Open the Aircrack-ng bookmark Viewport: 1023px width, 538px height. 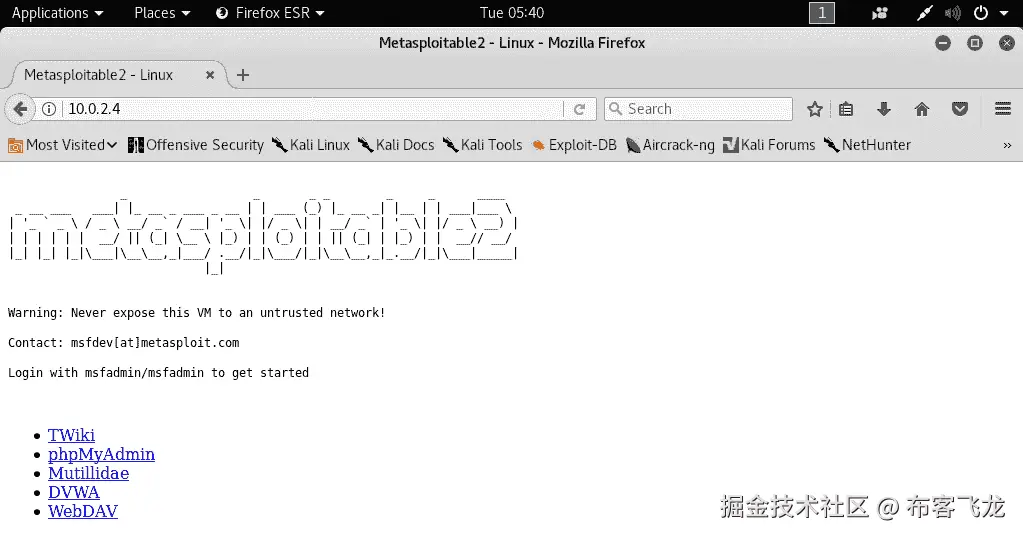pyautogui.click(x=670, y=145)
